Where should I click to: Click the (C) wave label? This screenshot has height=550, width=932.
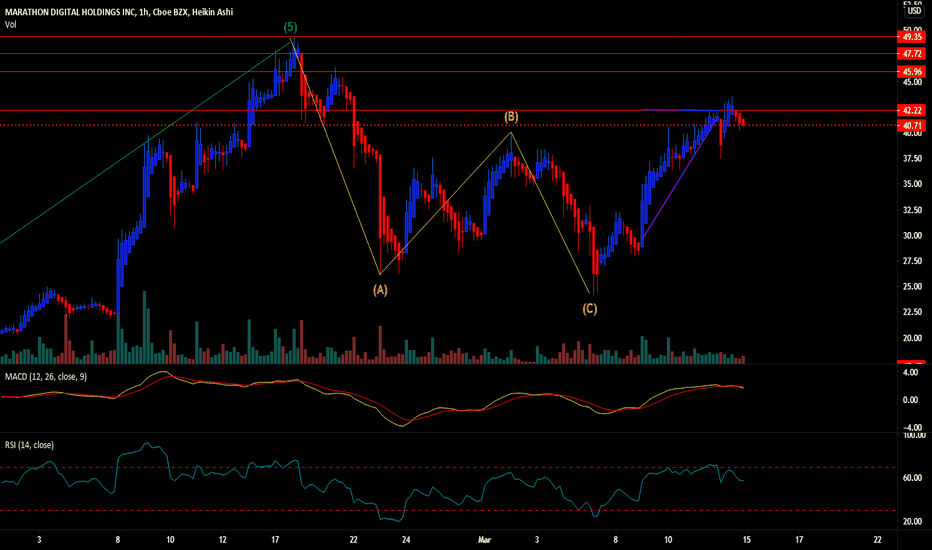point(590,308)
